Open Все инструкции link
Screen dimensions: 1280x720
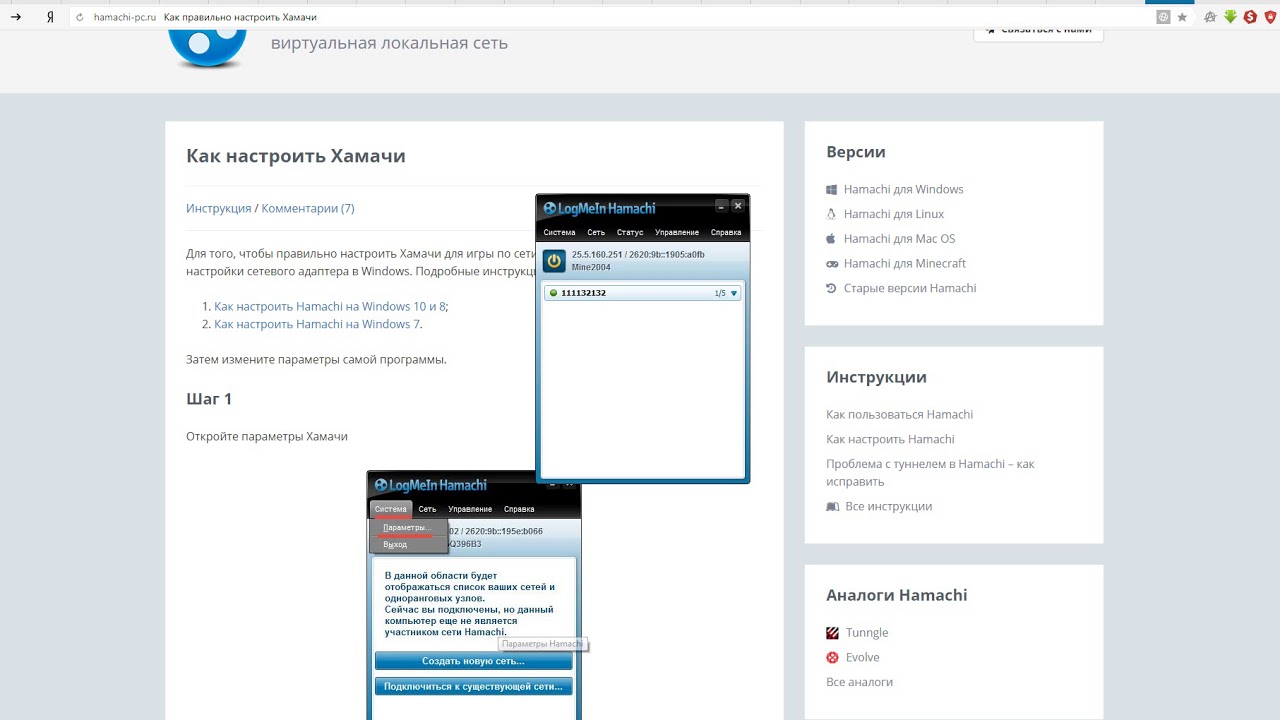click(x=888, y=506)
